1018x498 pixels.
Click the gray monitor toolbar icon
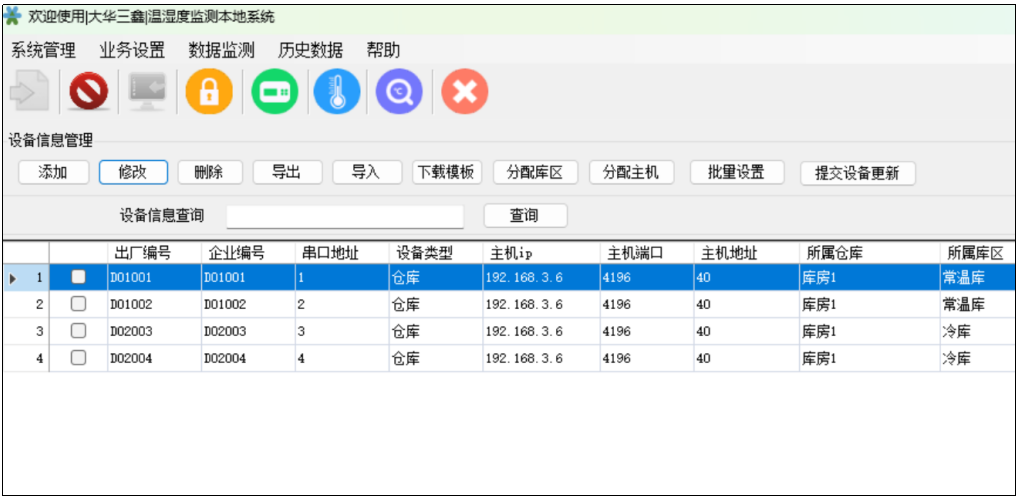coord(148,93)
